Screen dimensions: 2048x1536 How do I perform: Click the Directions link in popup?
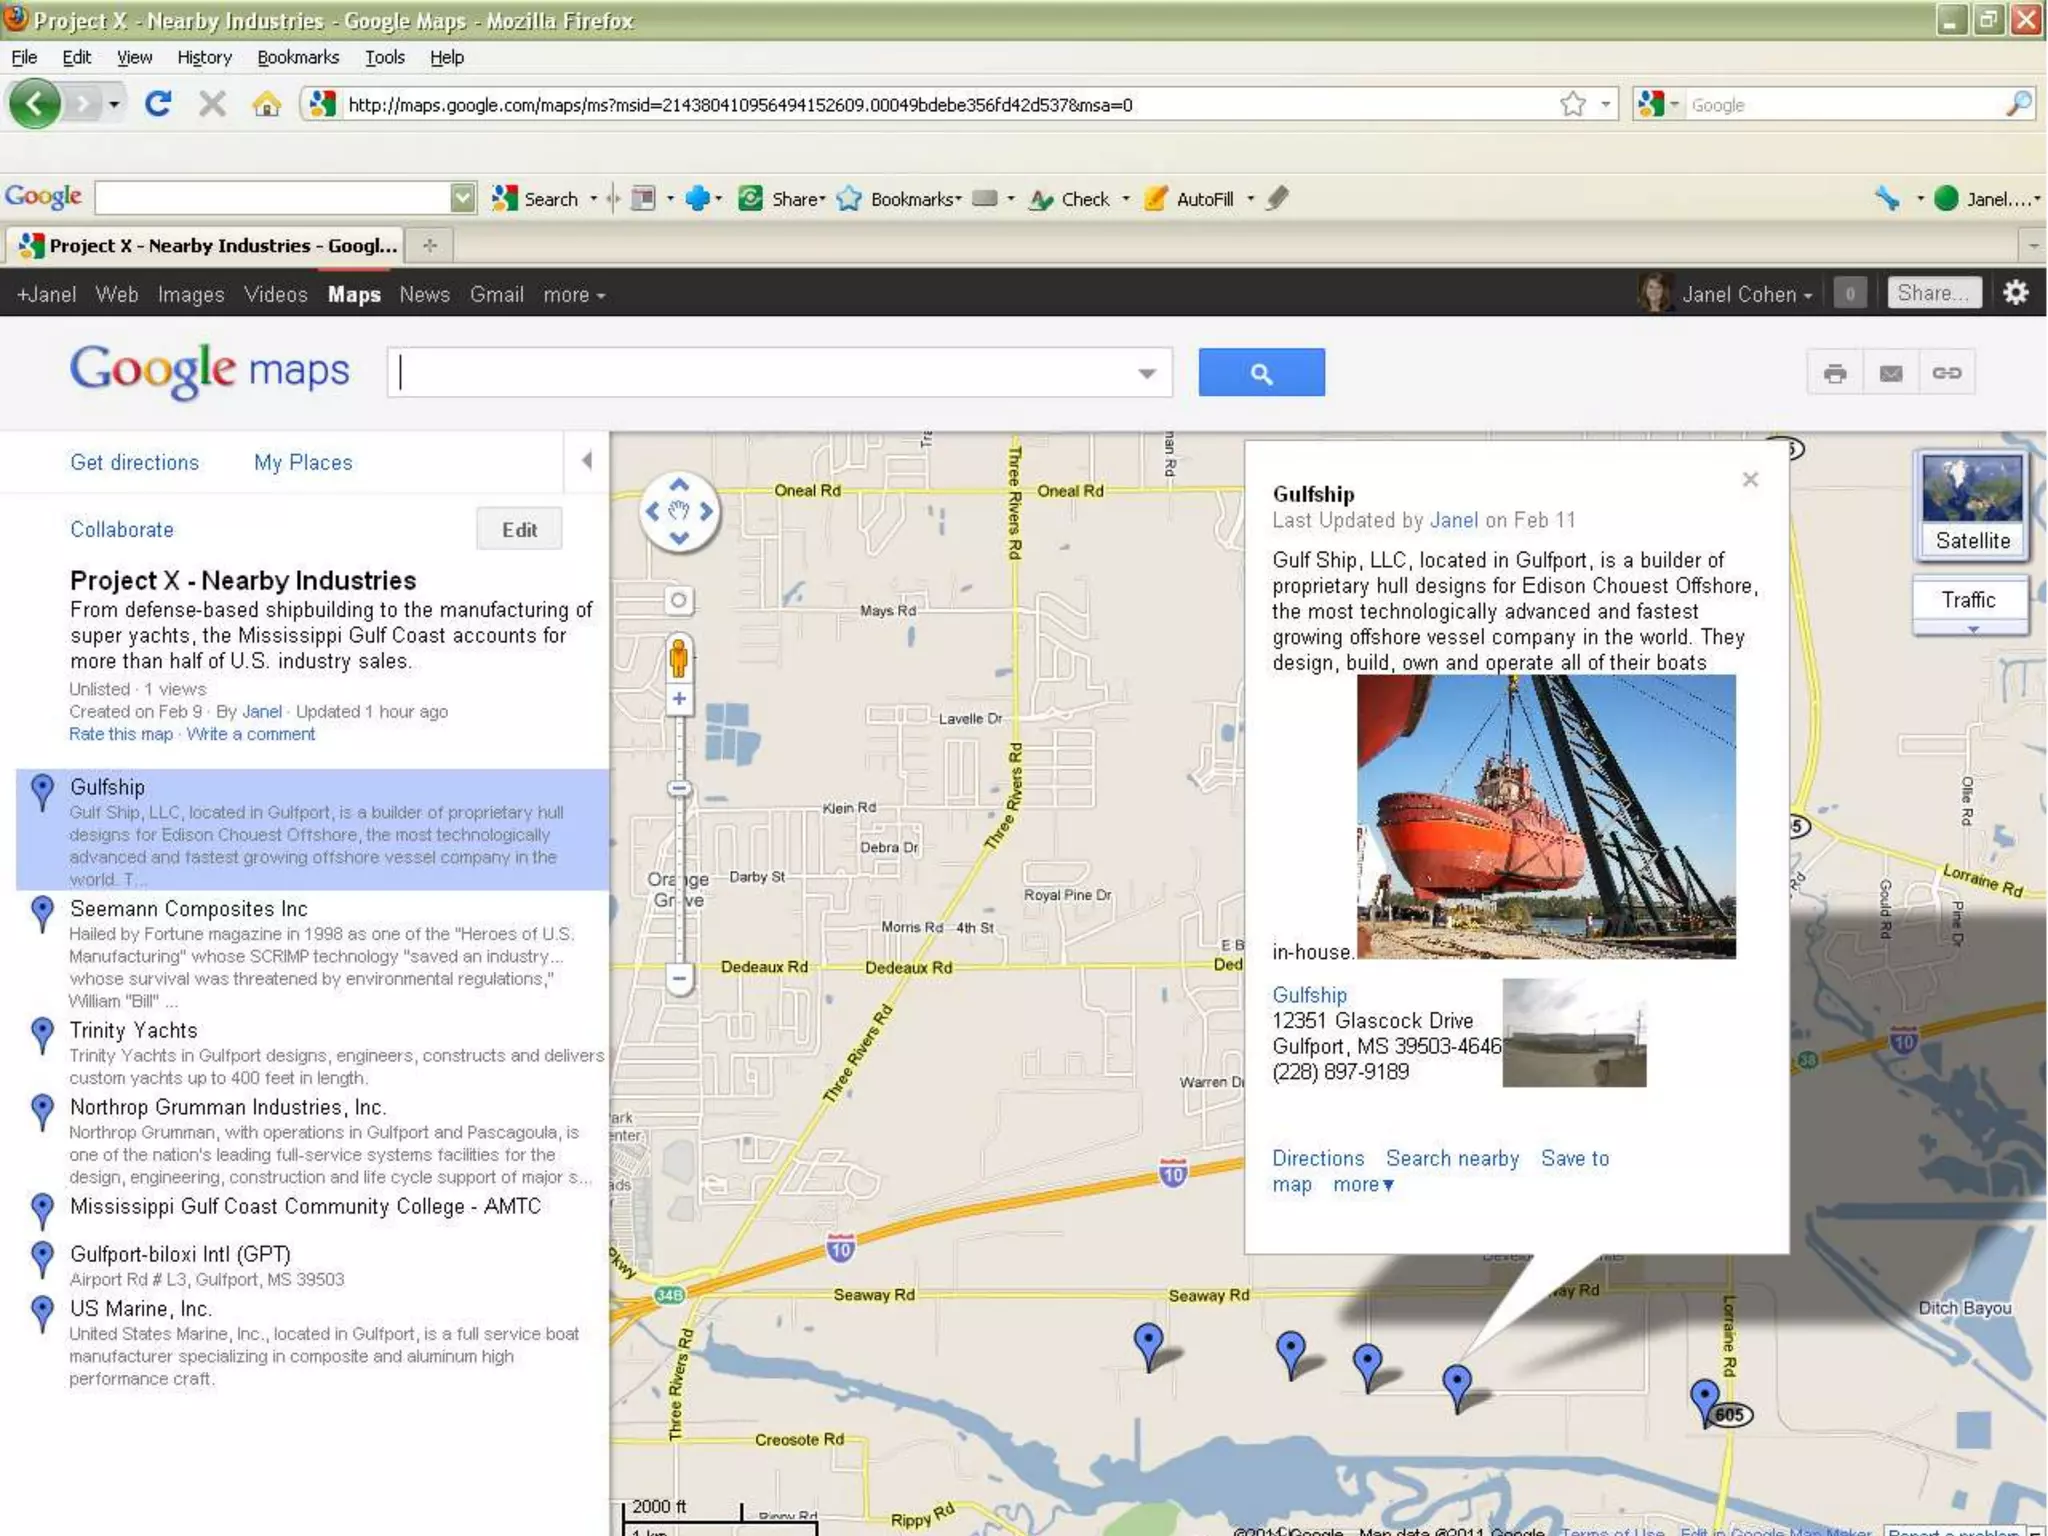tap(1317, 1158)
